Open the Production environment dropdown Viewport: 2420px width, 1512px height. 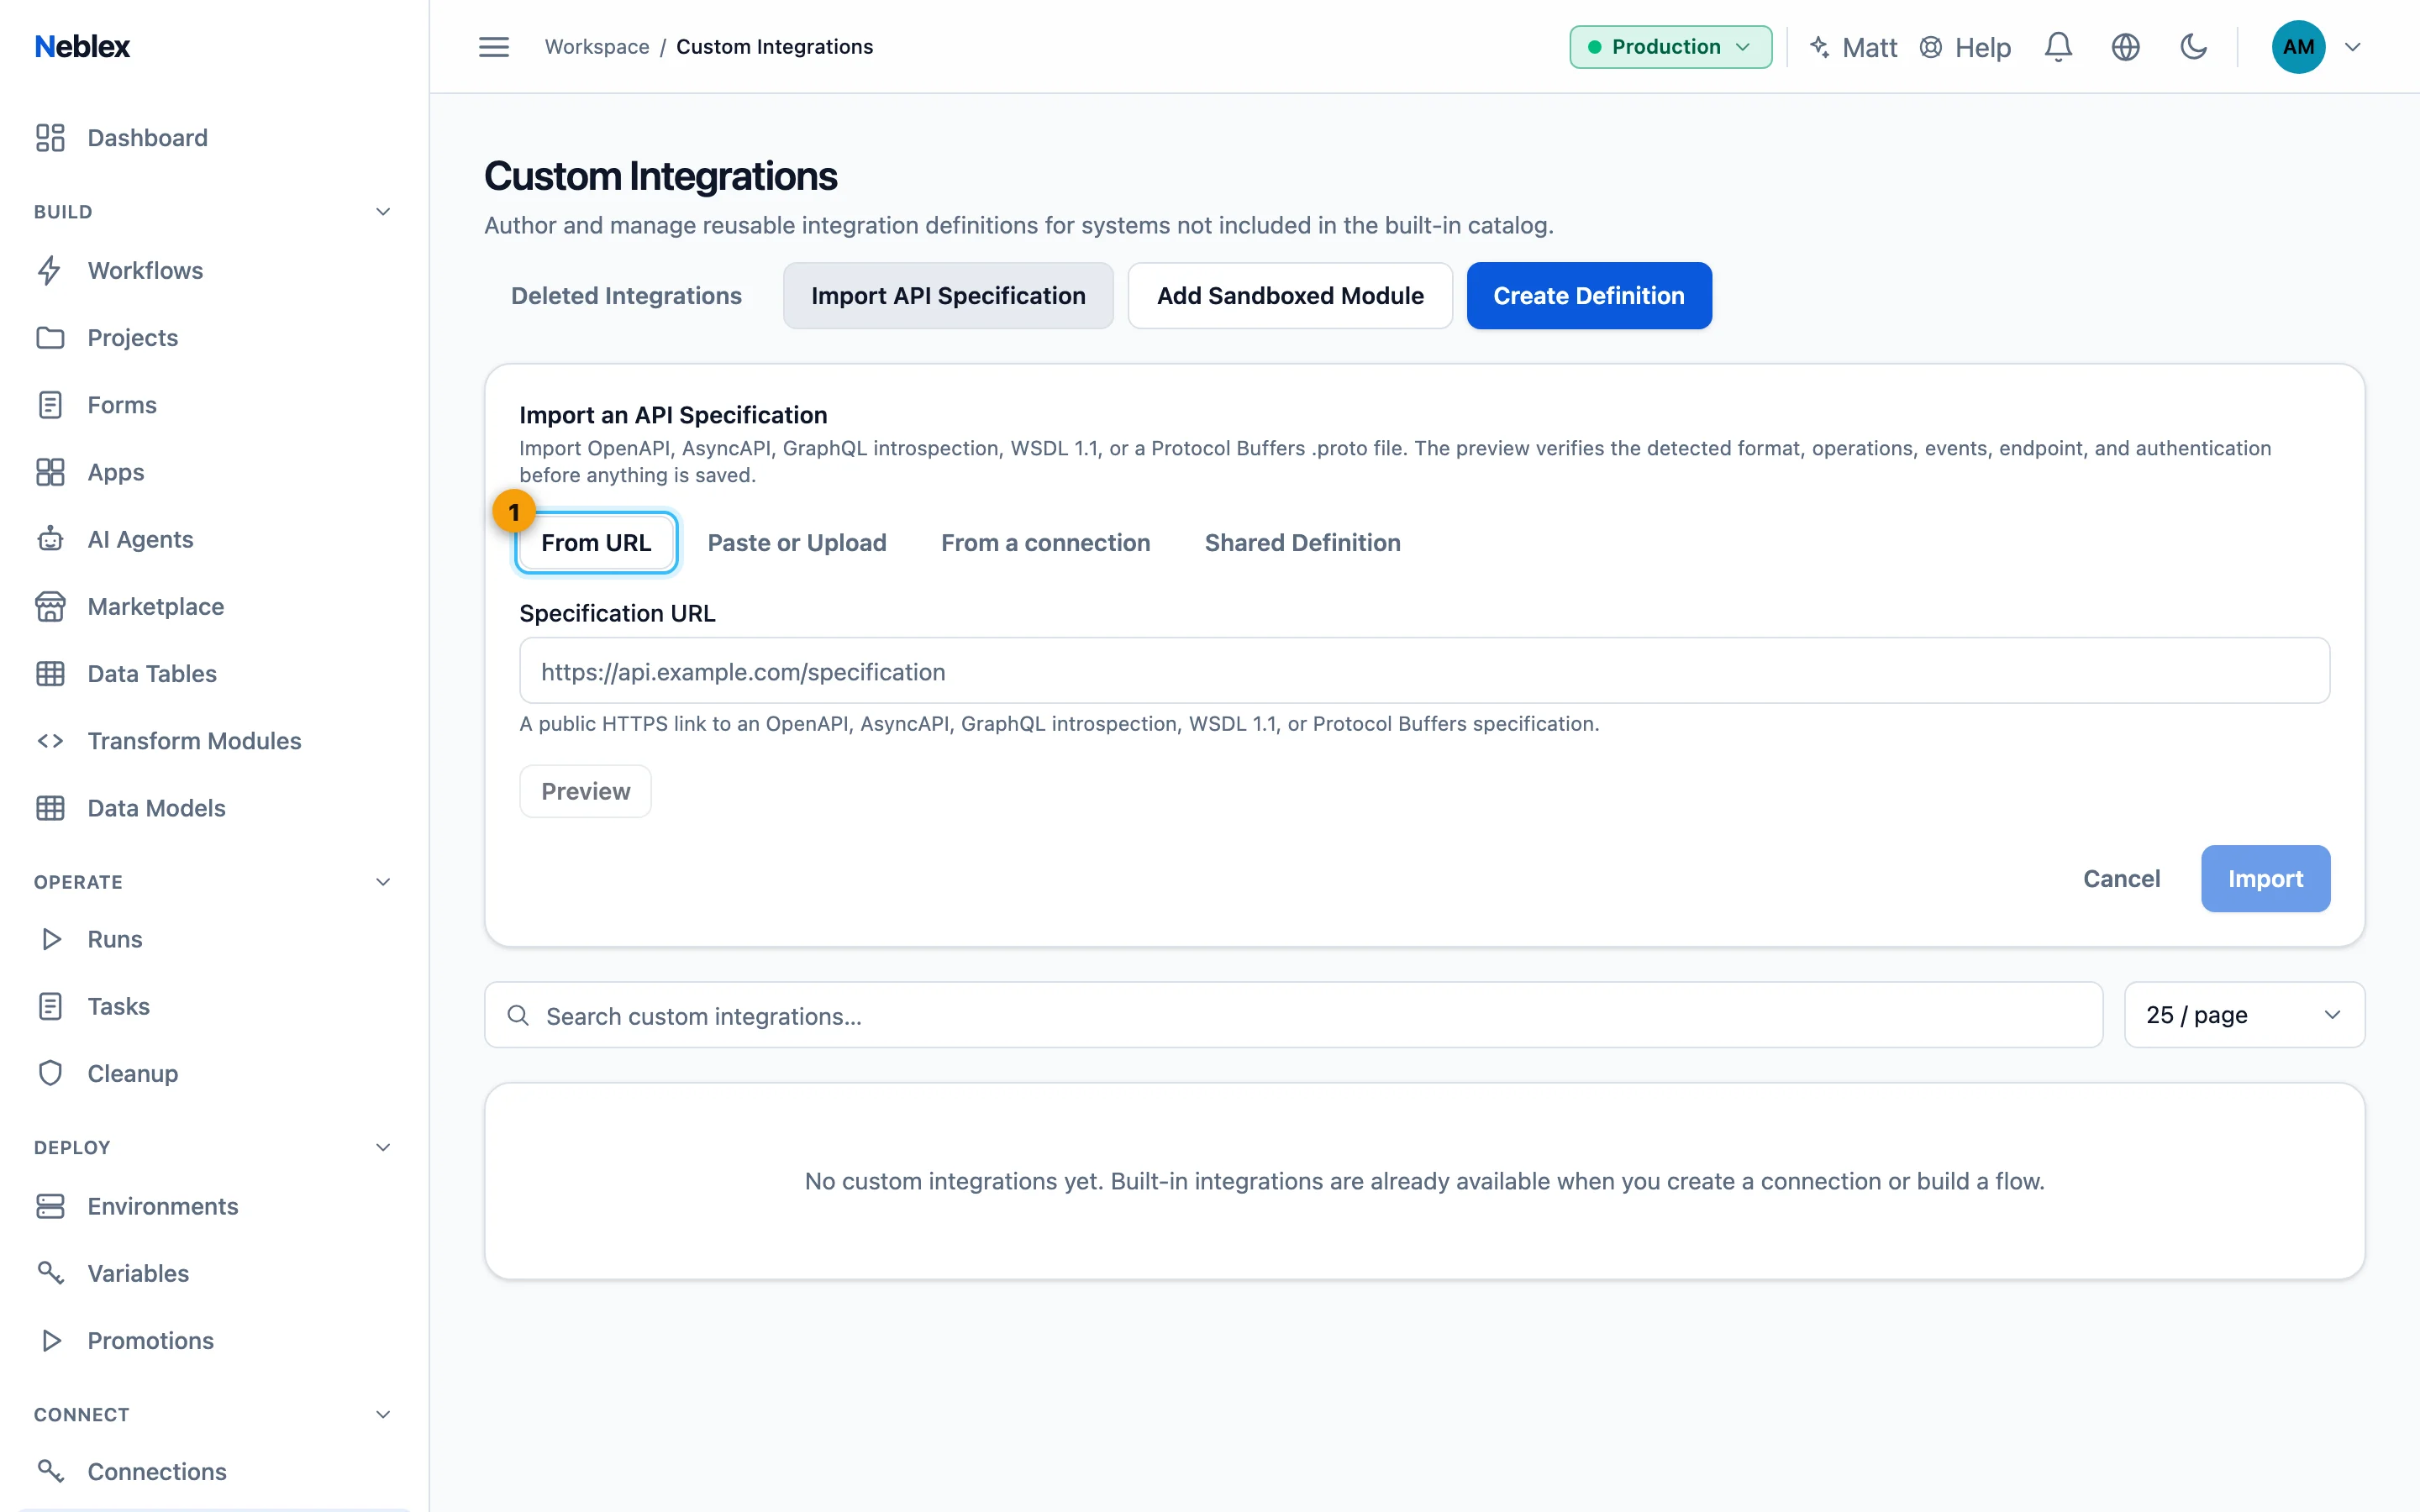click(x=1670, y=47)
